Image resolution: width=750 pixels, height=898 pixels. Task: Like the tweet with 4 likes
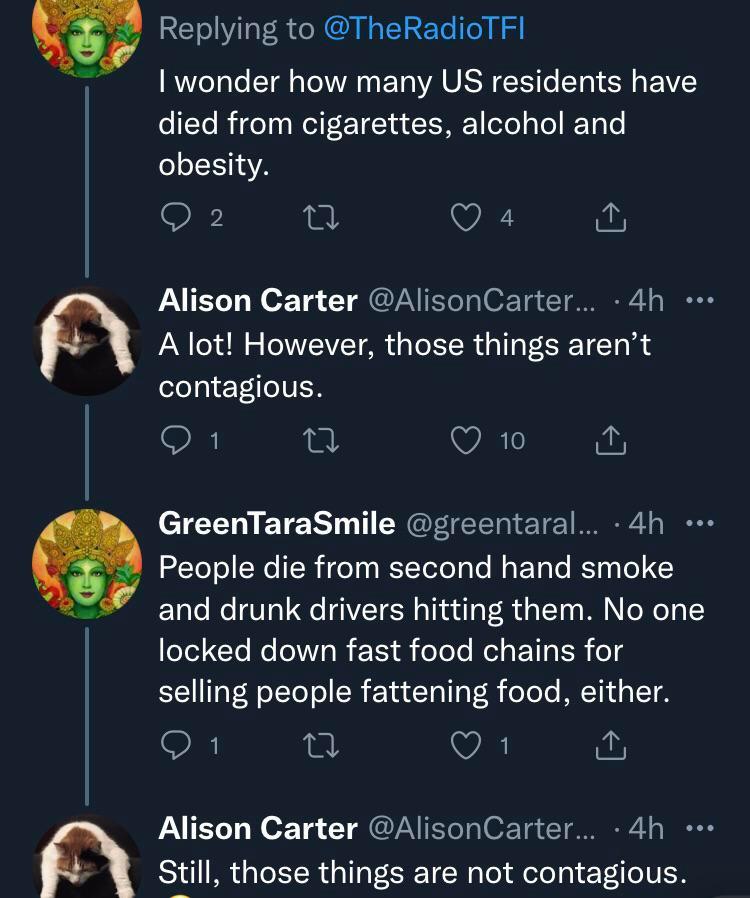(x=467, y=217)
